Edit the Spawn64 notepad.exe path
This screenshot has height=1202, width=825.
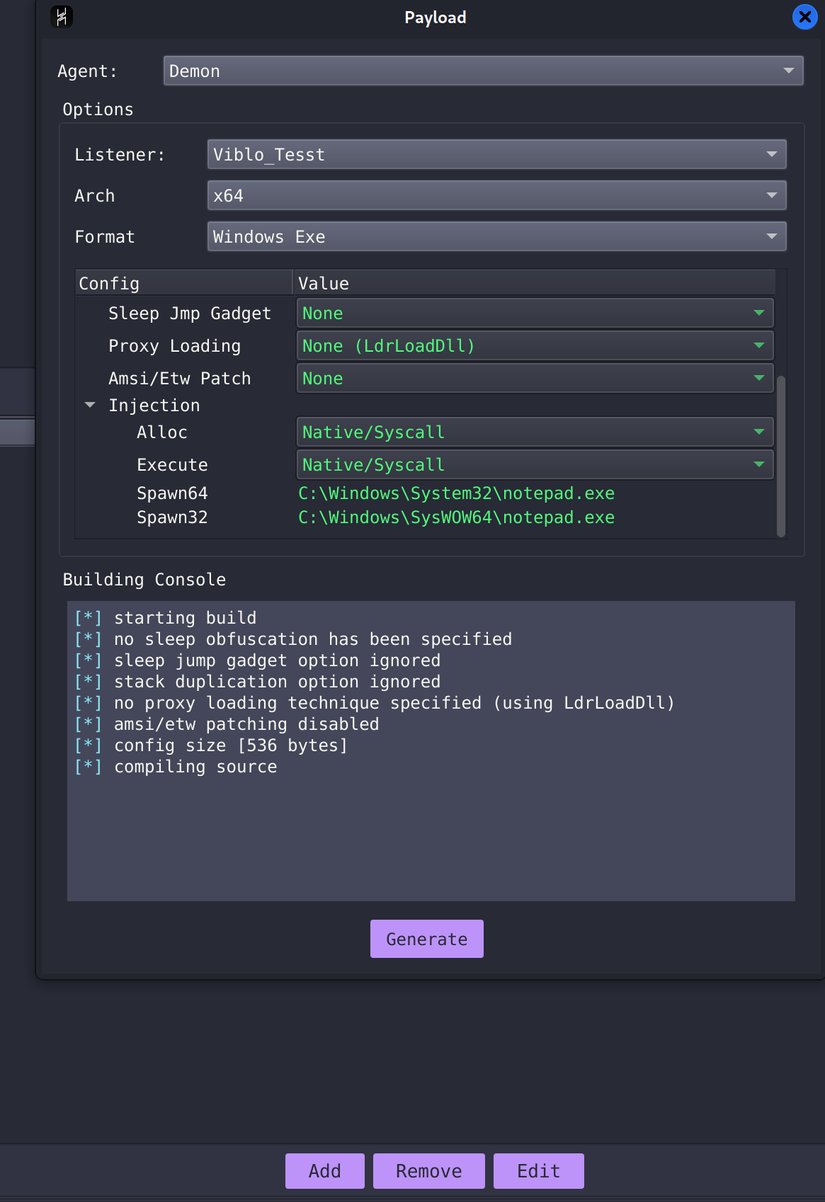click(x=457, y=494)
